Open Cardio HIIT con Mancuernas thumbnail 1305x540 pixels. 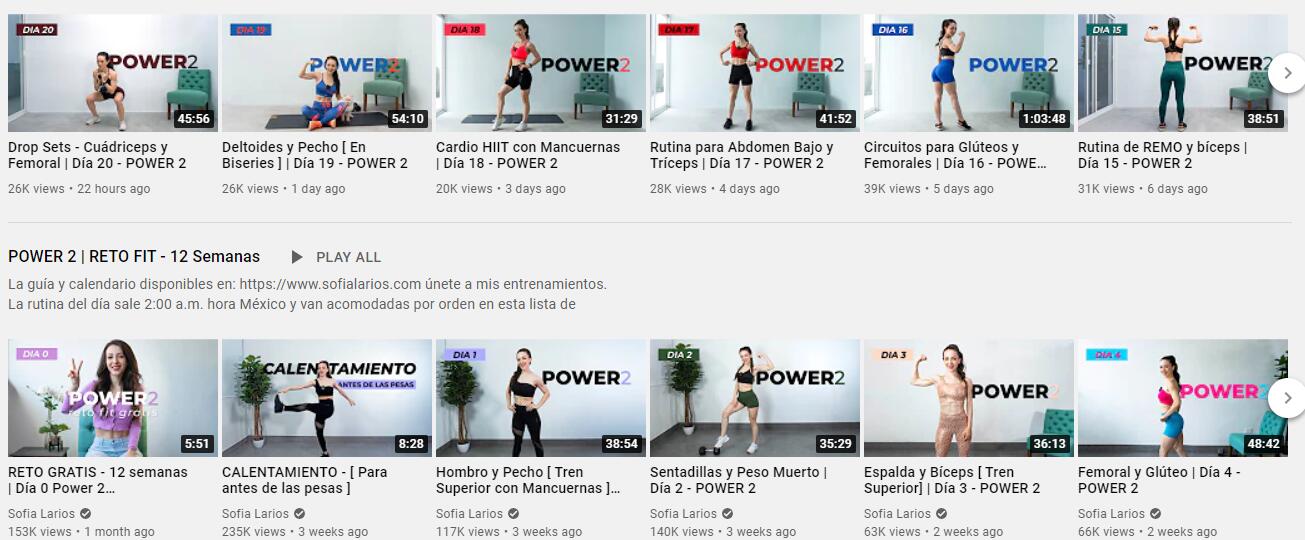(541, 73)
